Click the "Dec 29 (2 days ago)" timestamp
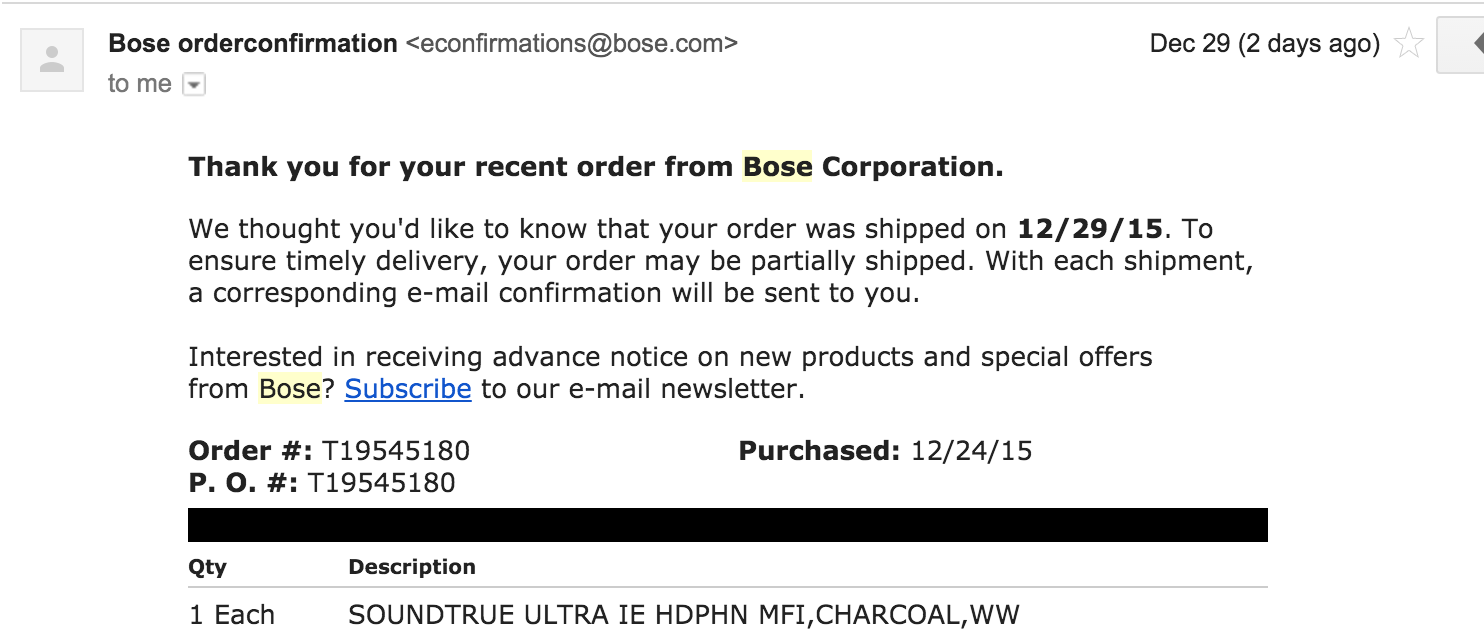The height and width of the screenshot is (640, 1484). (x=1265, y=44)
